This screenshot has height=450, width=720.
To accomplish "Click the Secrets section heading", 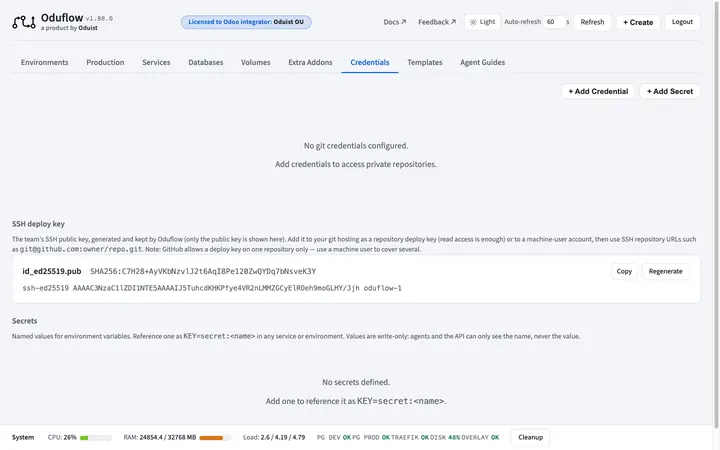I will 24,321.
